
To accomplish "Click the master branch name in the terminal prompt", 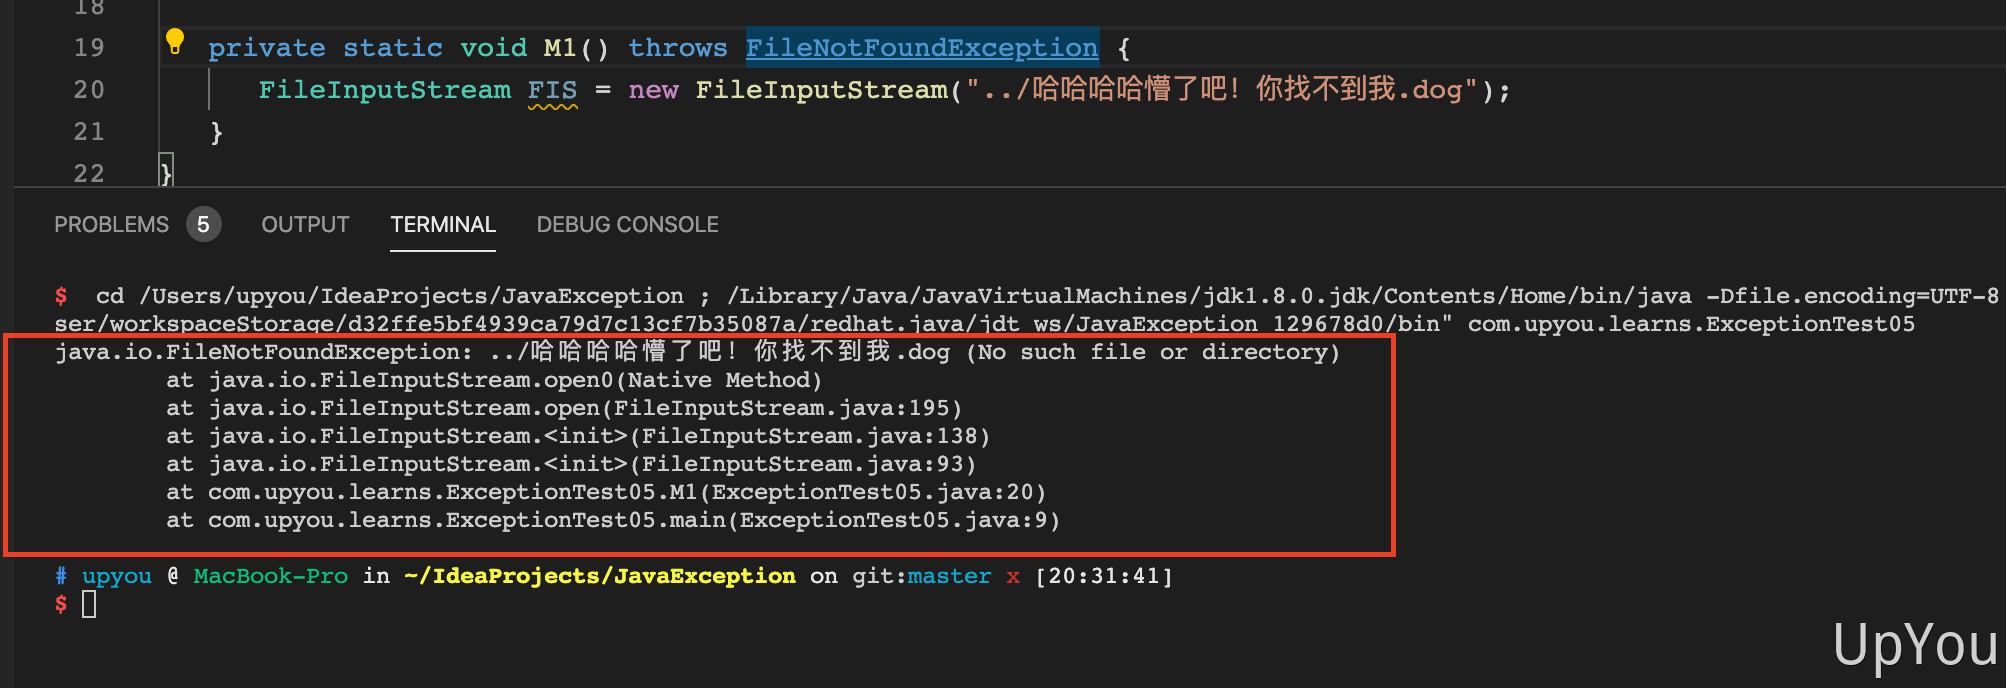I will (949, 576).
